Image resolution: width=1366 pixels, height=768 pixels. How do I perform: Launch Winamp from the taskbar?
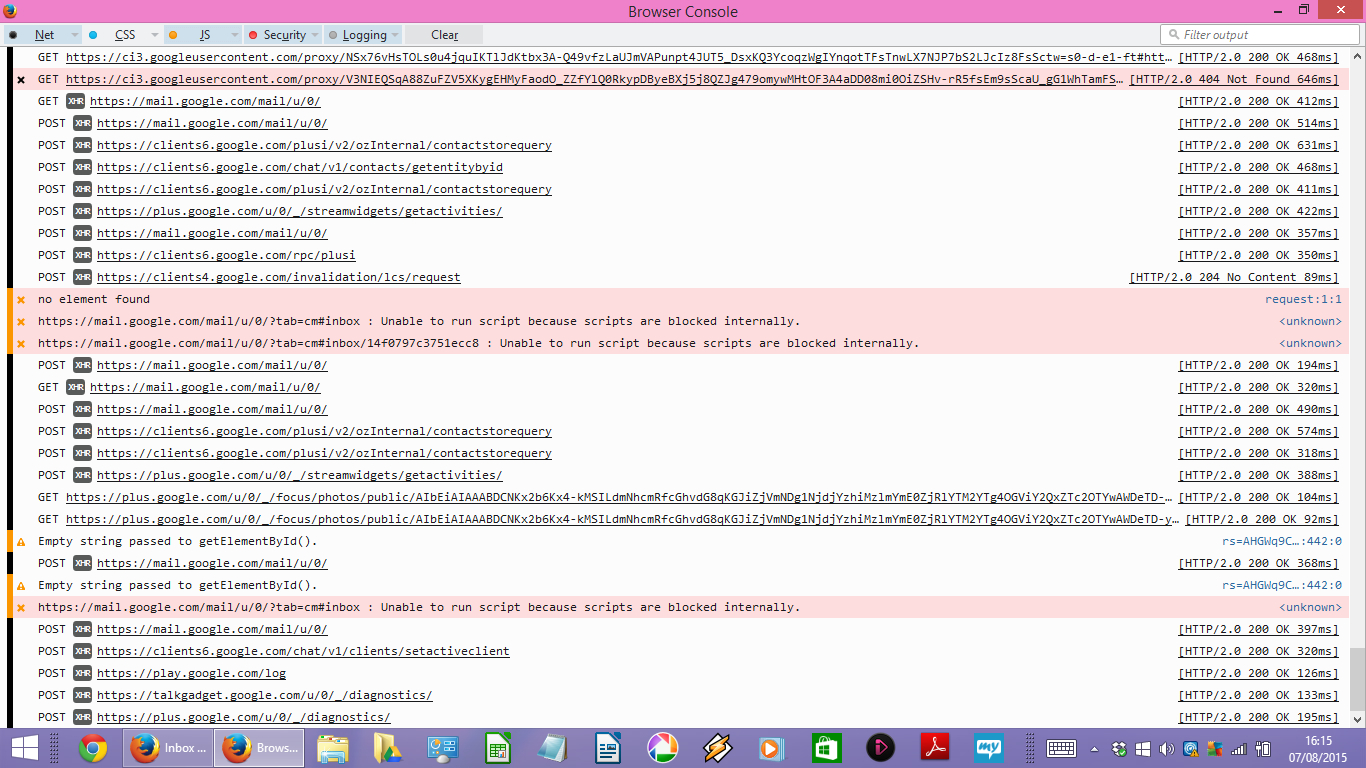tap(716, 748)
